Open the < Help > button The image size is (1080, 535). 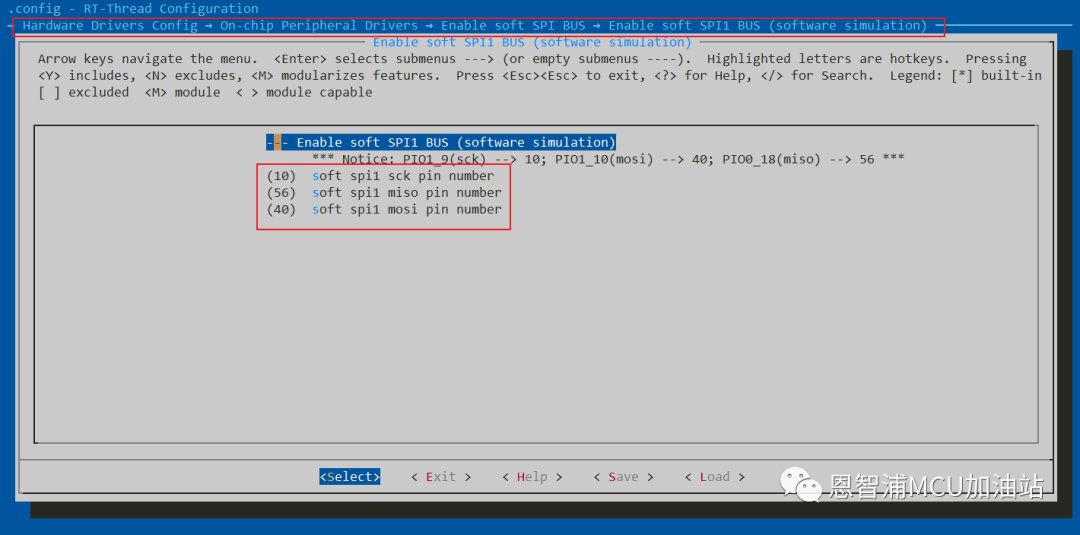[532, 476]
